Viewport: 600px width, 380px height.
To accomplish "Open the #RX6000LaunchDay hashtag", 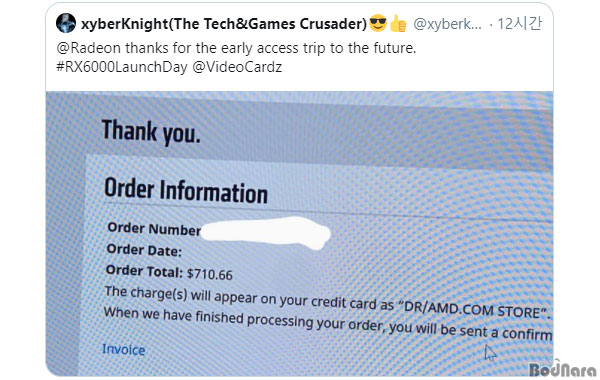I will tap(122, 67).
